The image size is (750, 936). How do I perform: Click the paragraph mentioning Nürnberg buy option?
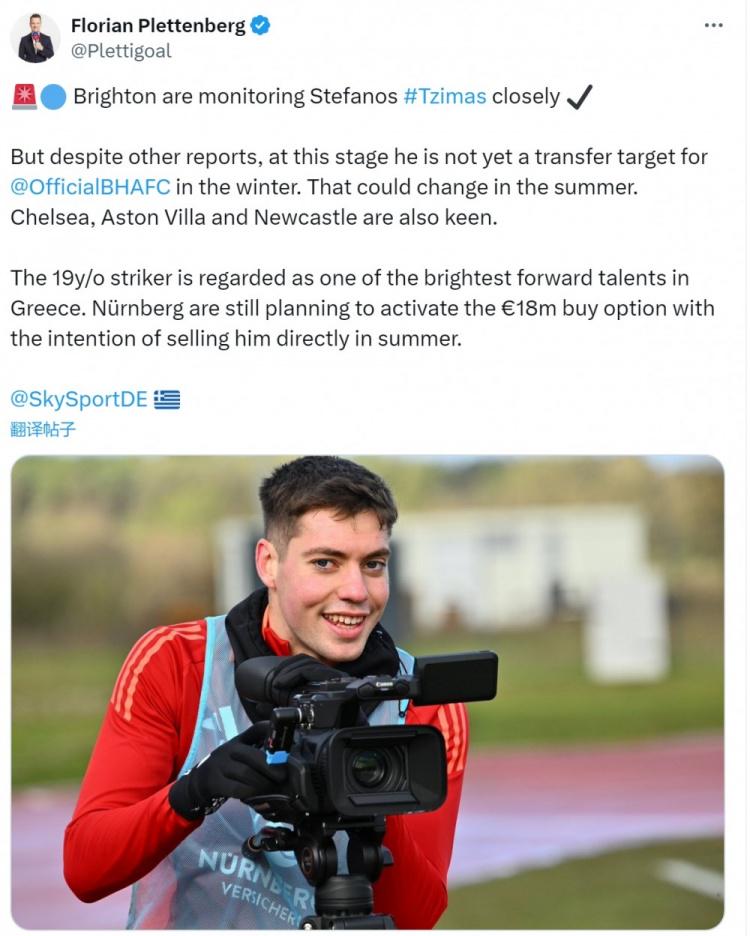(362, 309)
